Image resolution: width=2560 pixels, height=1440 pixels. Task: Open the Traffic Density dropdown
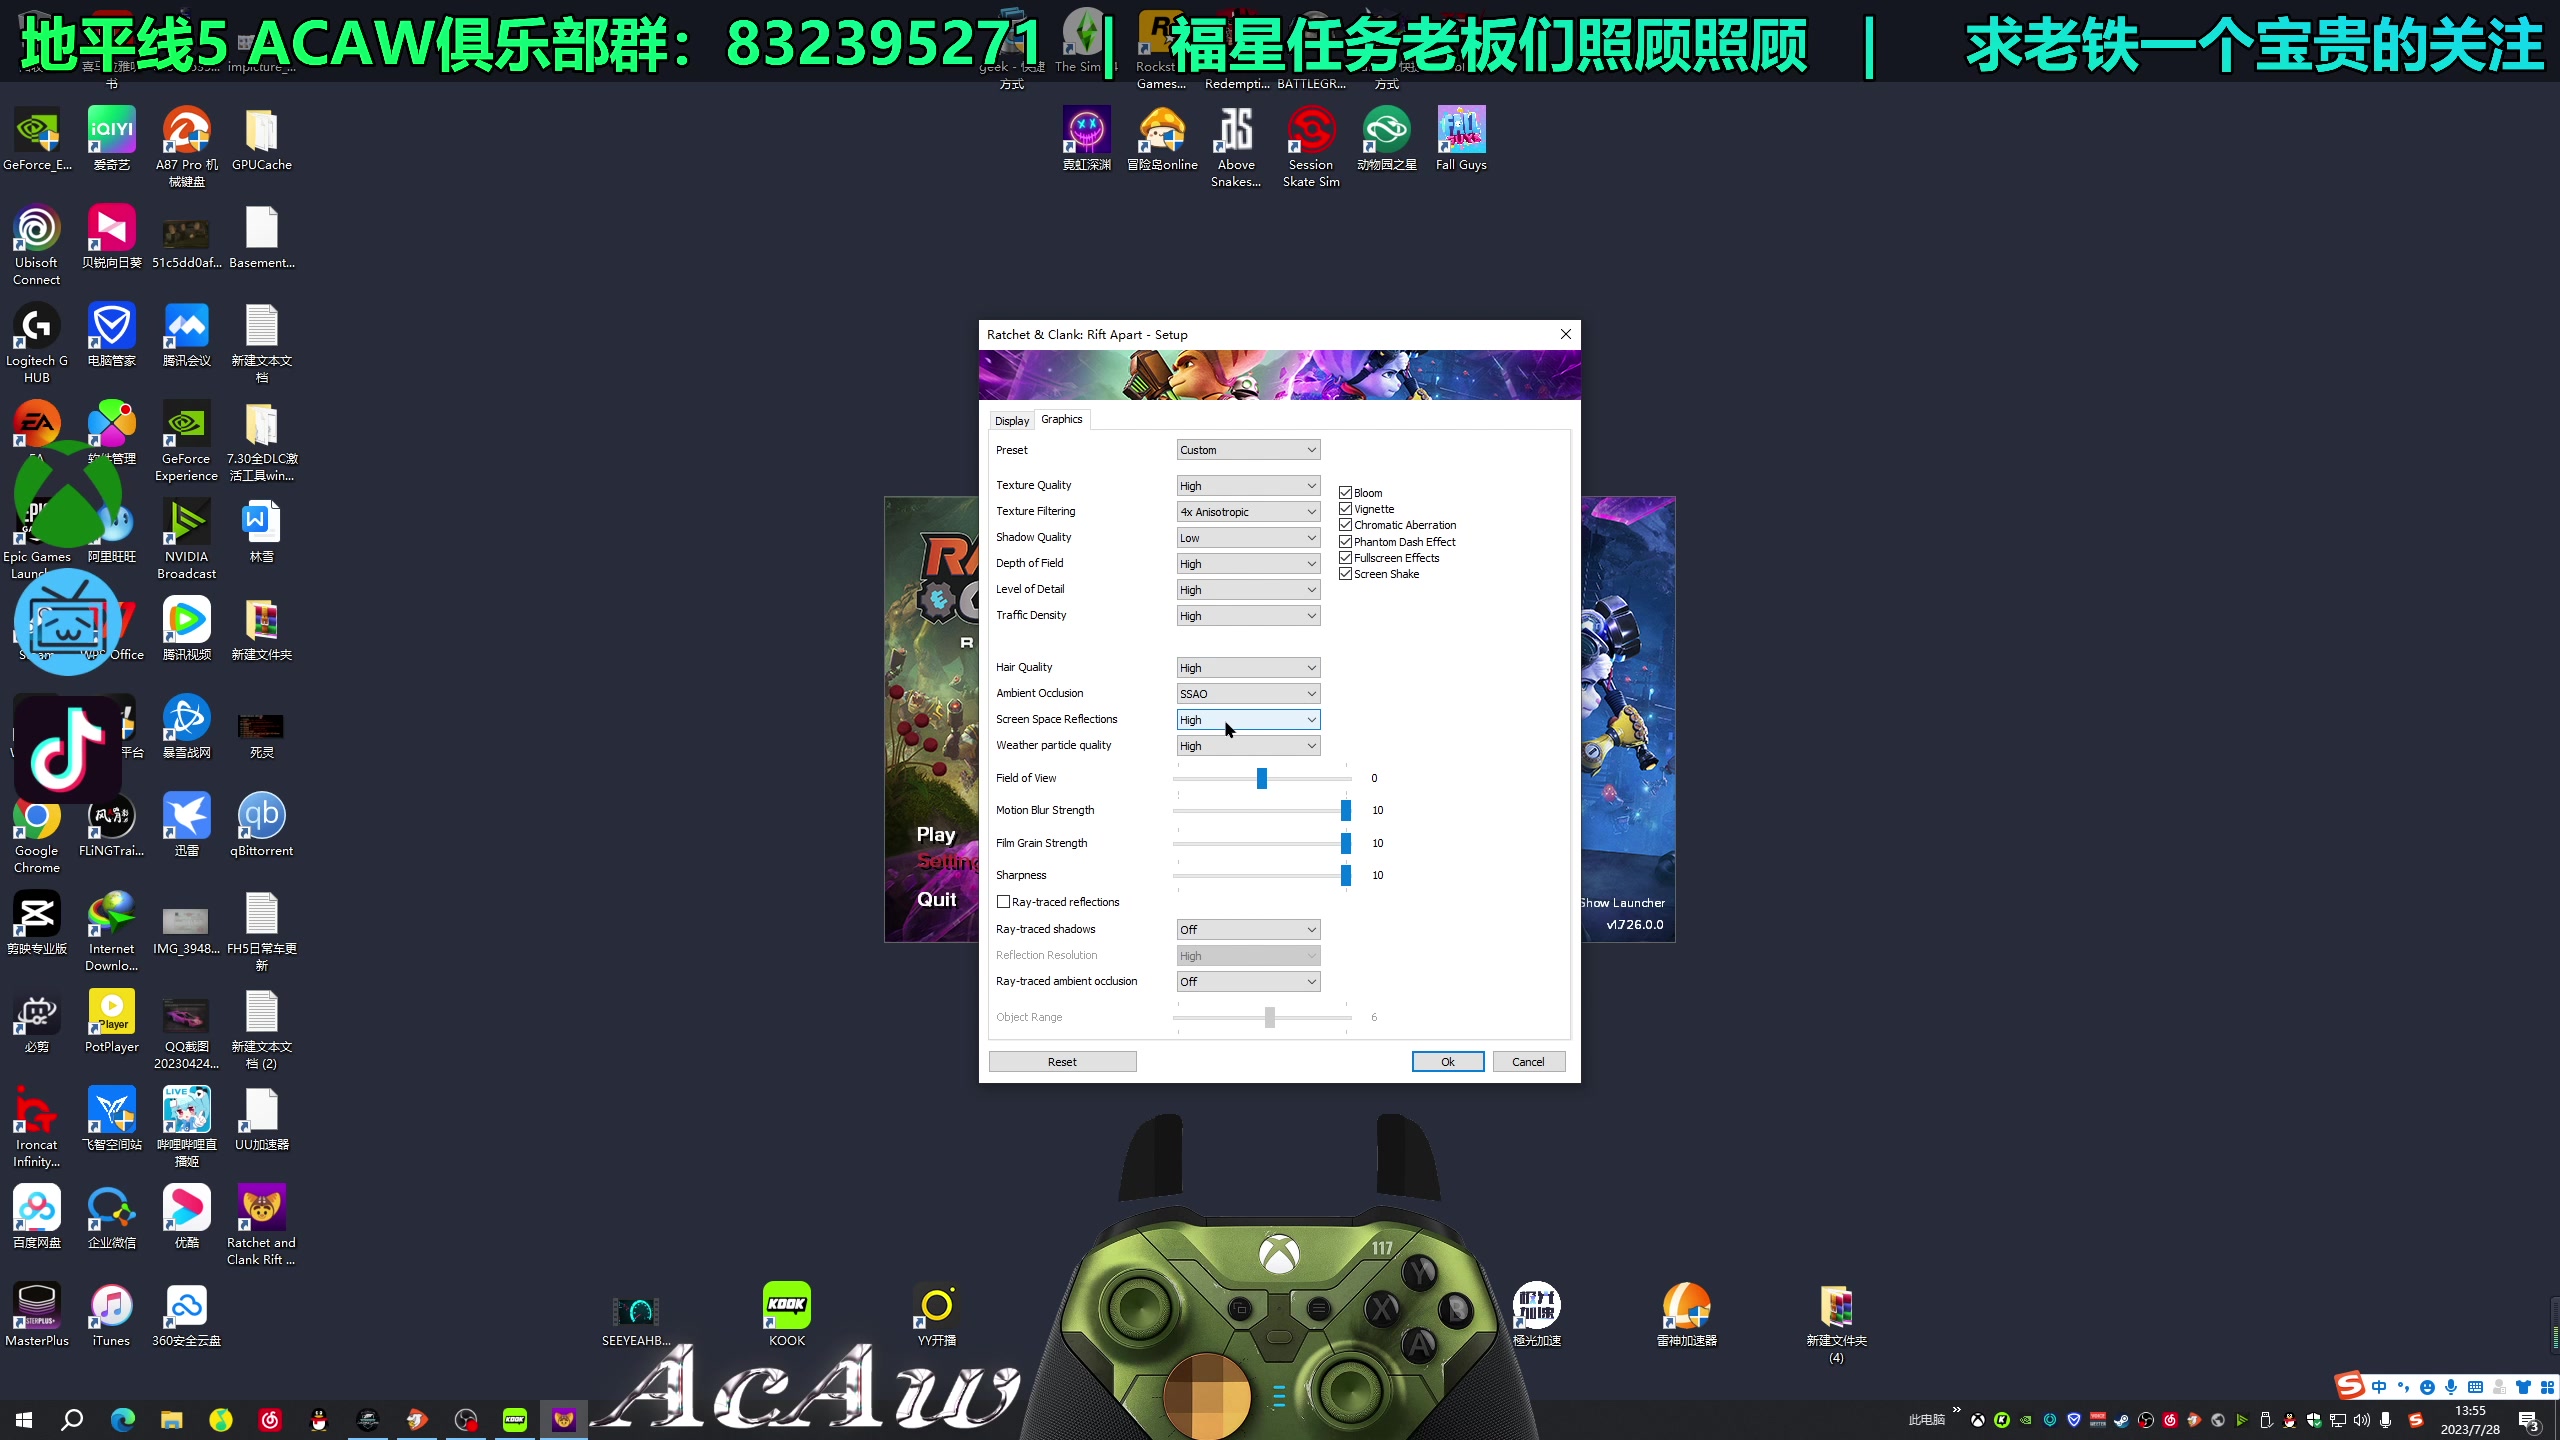(1248, 615)
